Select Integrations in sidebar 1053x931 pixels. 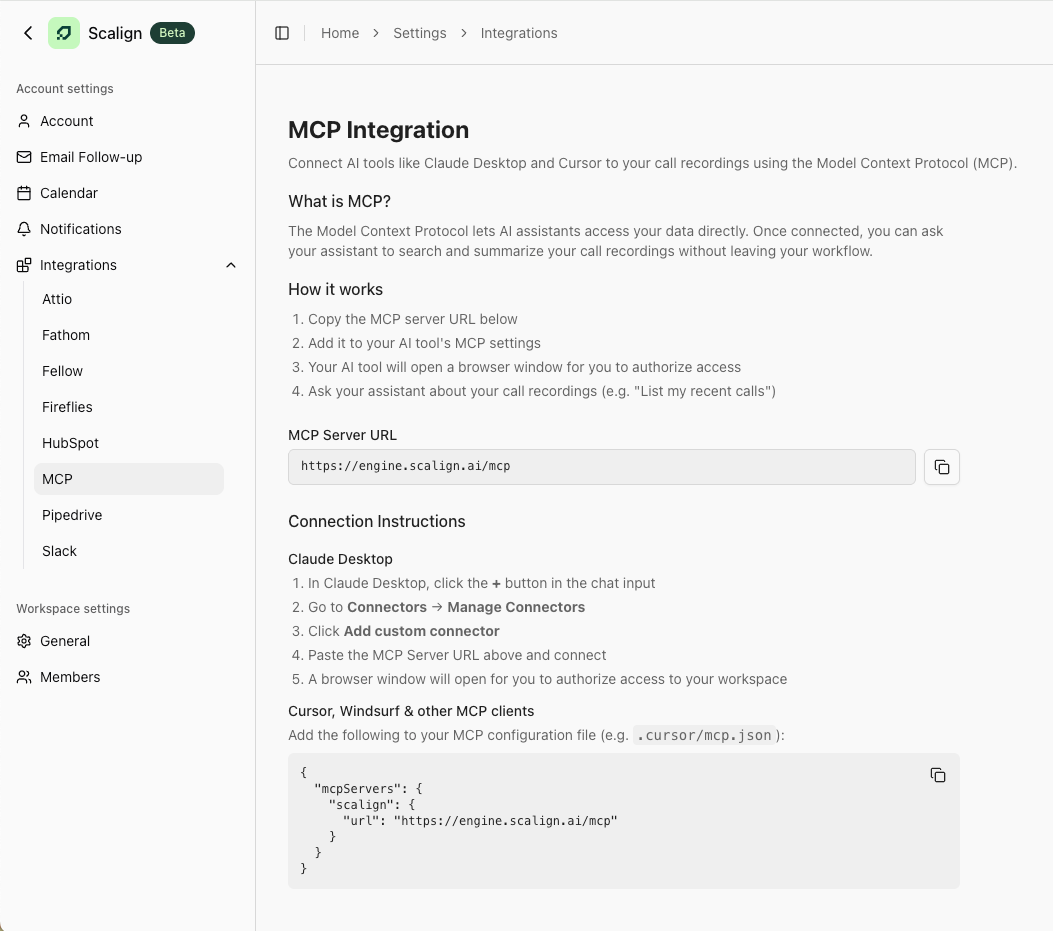click(x=78, y=265)
